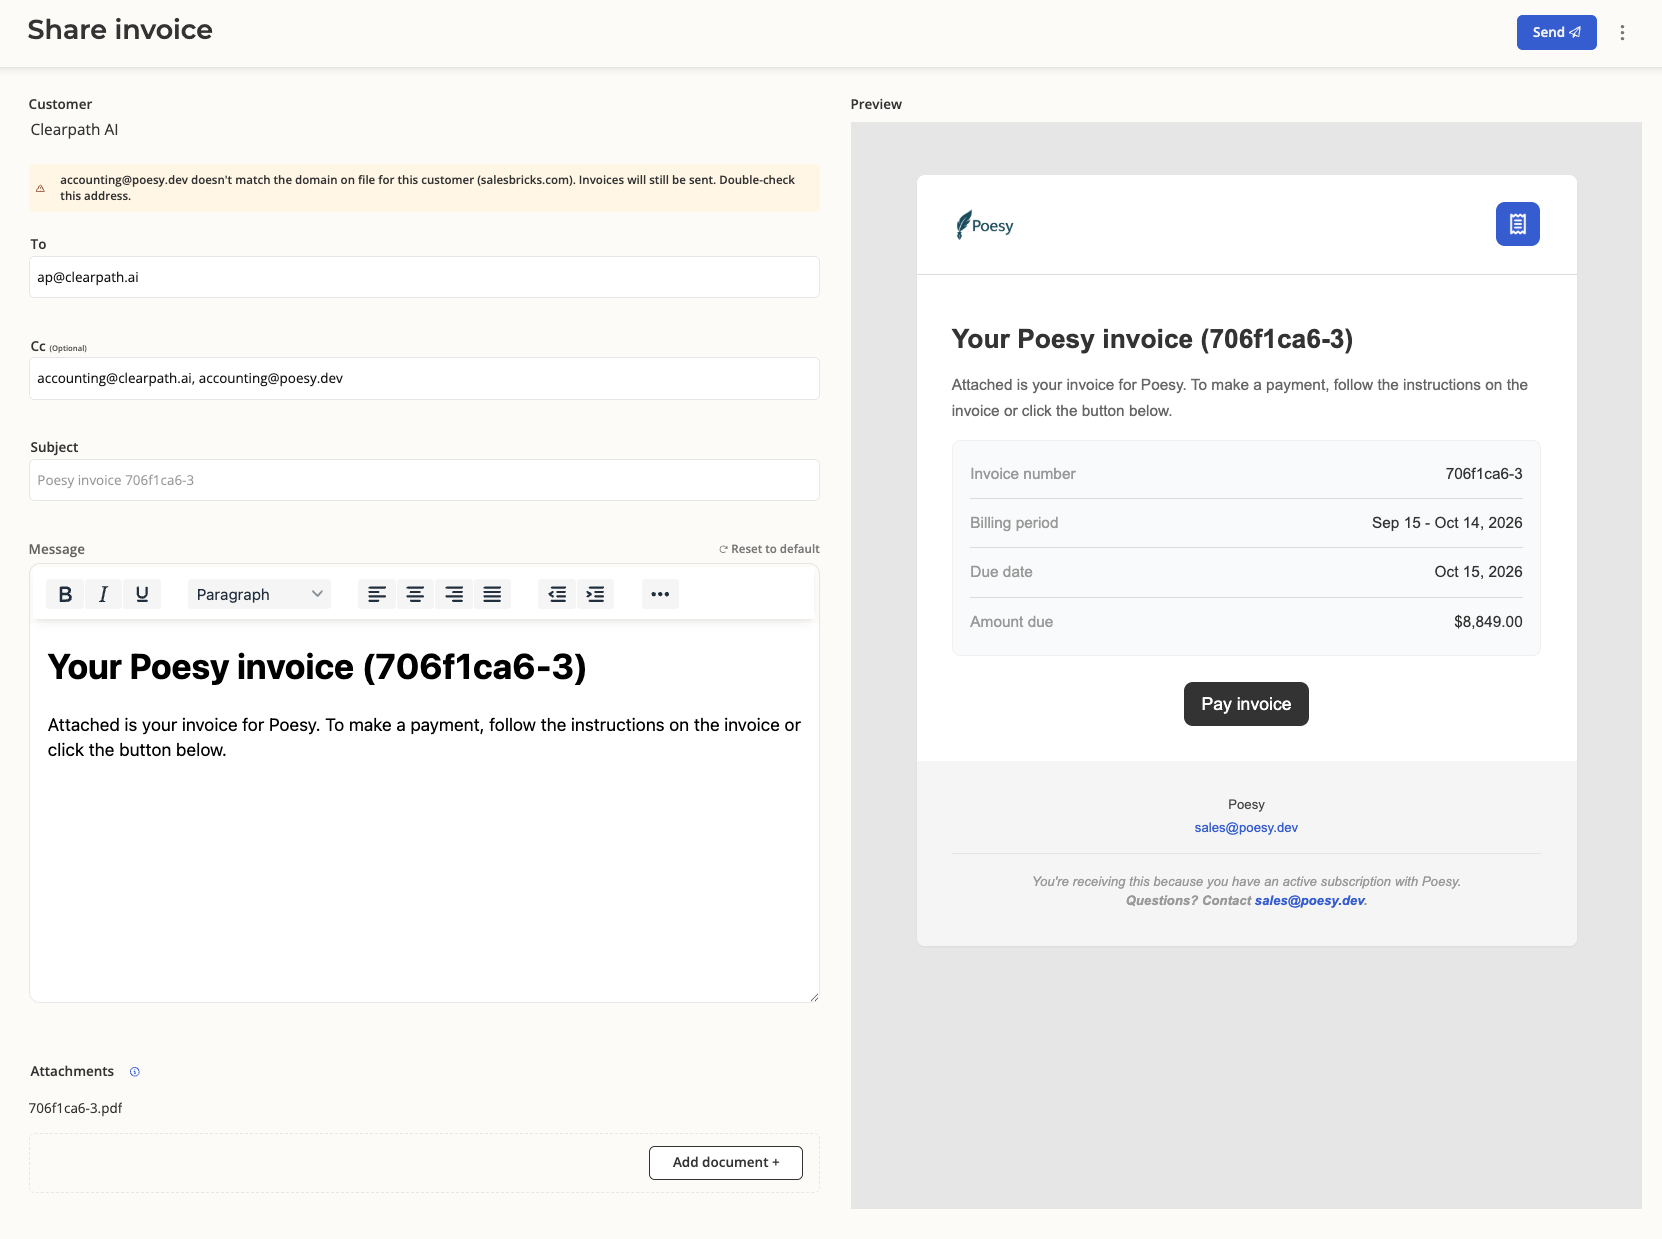The width and height of the screenshot is (1662, 1239).
Task: Align message text right
Action: tap(454, 594)
